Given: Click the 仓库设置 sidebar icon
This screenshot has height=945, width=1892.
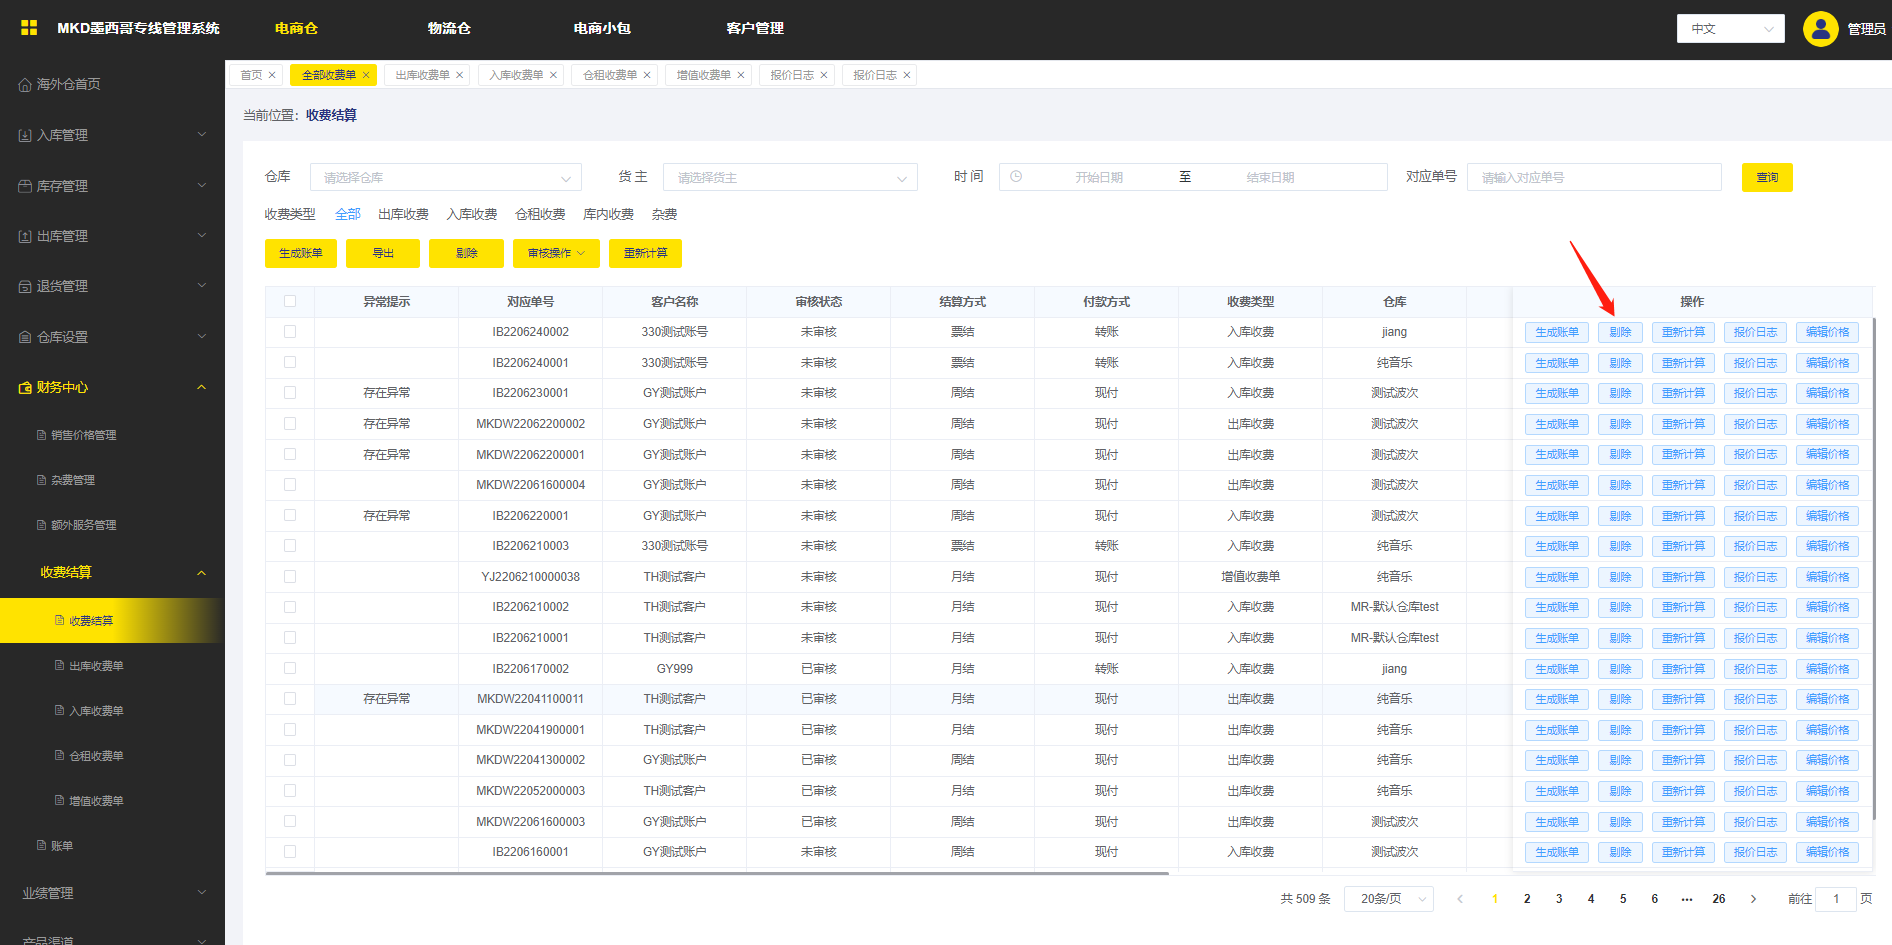Looking at the screenshot, I should [x=25, y=337].
